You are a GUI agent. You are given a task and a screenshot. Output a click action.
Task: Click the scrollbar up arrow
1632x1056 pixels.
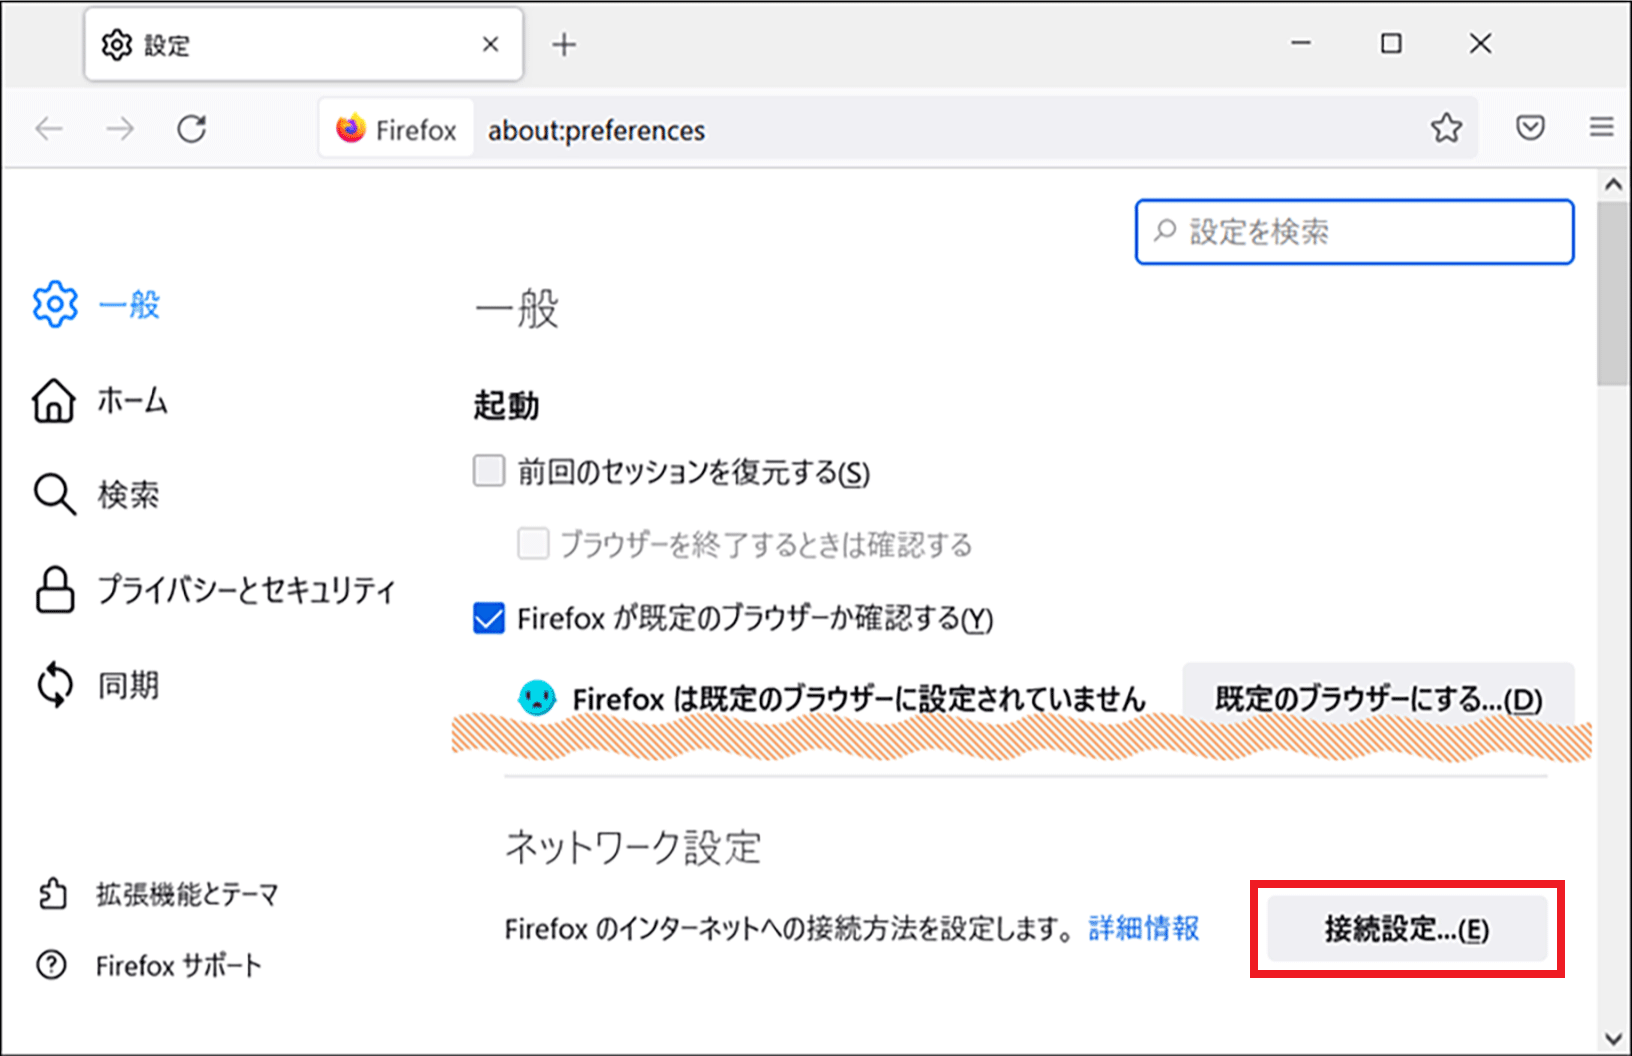click(x=1612, y=185)
